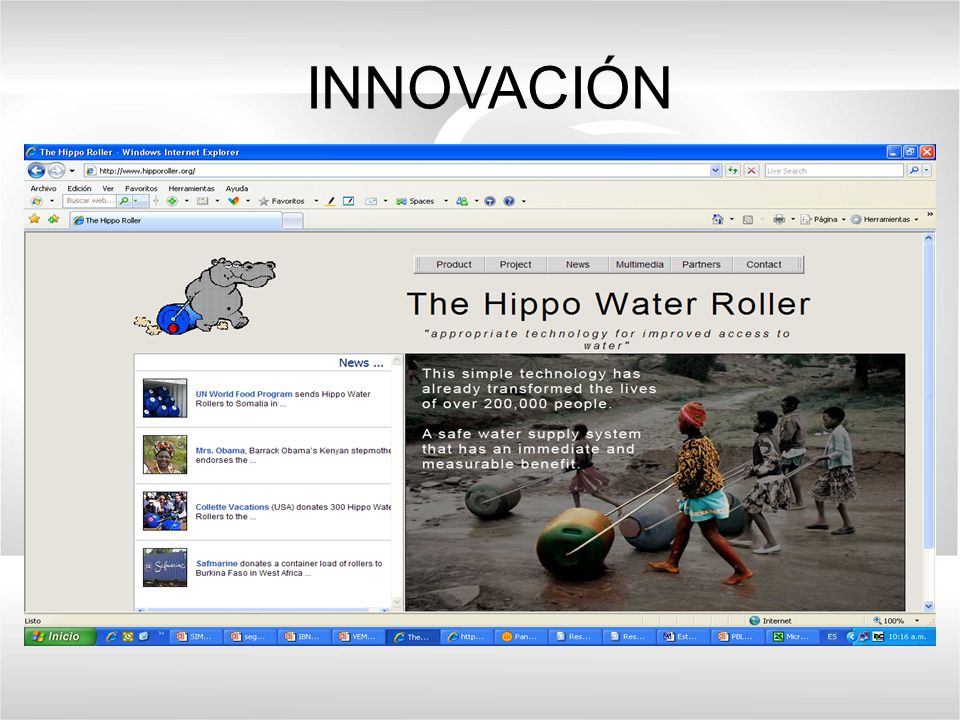Viewport: 960px width, 720px height.
Task: Click the Windows Live toolbar logo icon
Action: (x=37, y=201)
